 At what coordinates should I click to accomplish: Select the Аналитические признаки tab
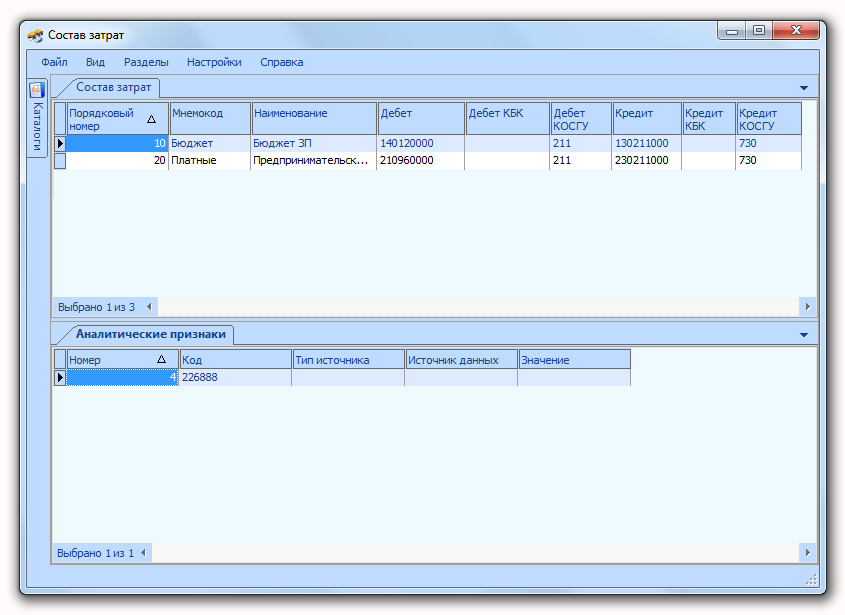coord(150,334)
